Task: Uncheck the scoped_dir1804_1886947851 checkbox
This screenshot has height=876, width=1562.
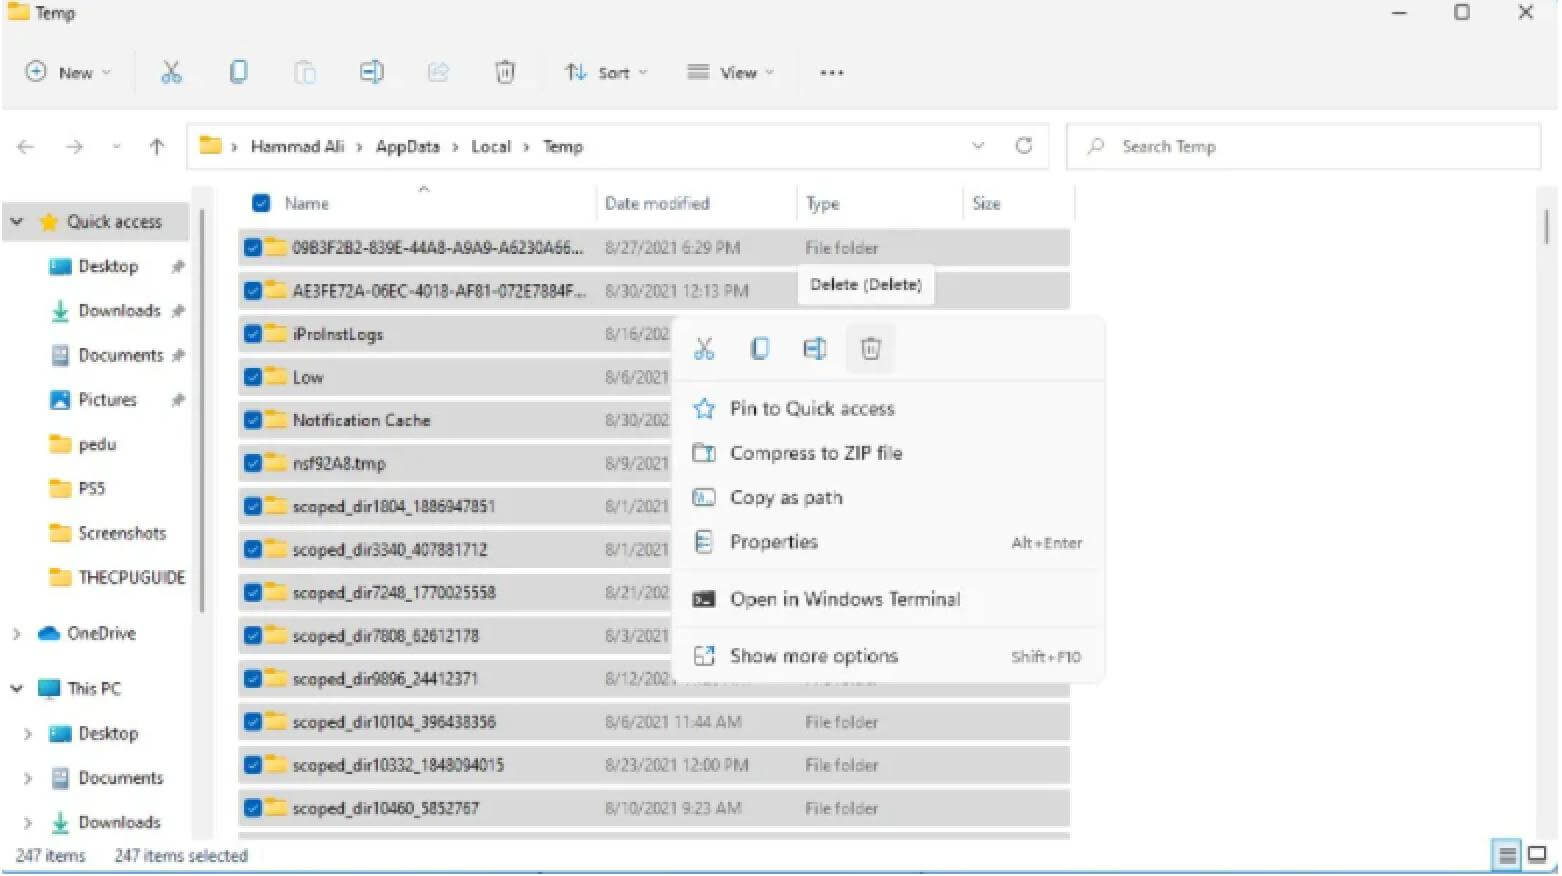Action: click(253, 506)
